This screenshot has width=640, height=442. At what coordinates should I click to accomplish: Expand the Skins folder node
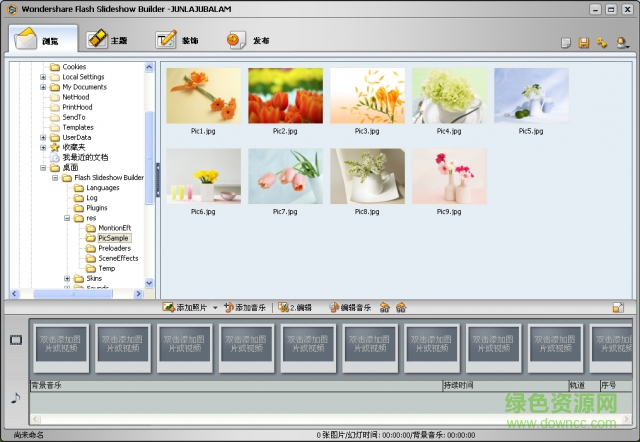tap(67, 278)
